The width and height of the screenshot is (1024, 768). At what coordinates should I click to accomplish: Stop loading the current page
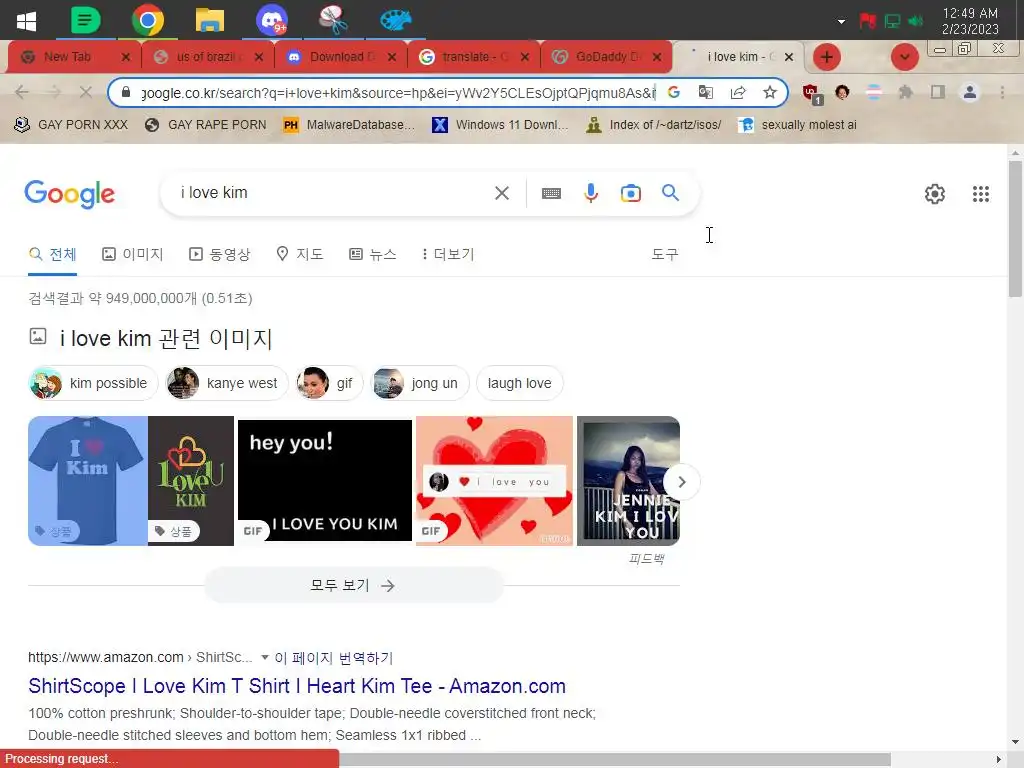pyautogui.click(x=85, y=93)
